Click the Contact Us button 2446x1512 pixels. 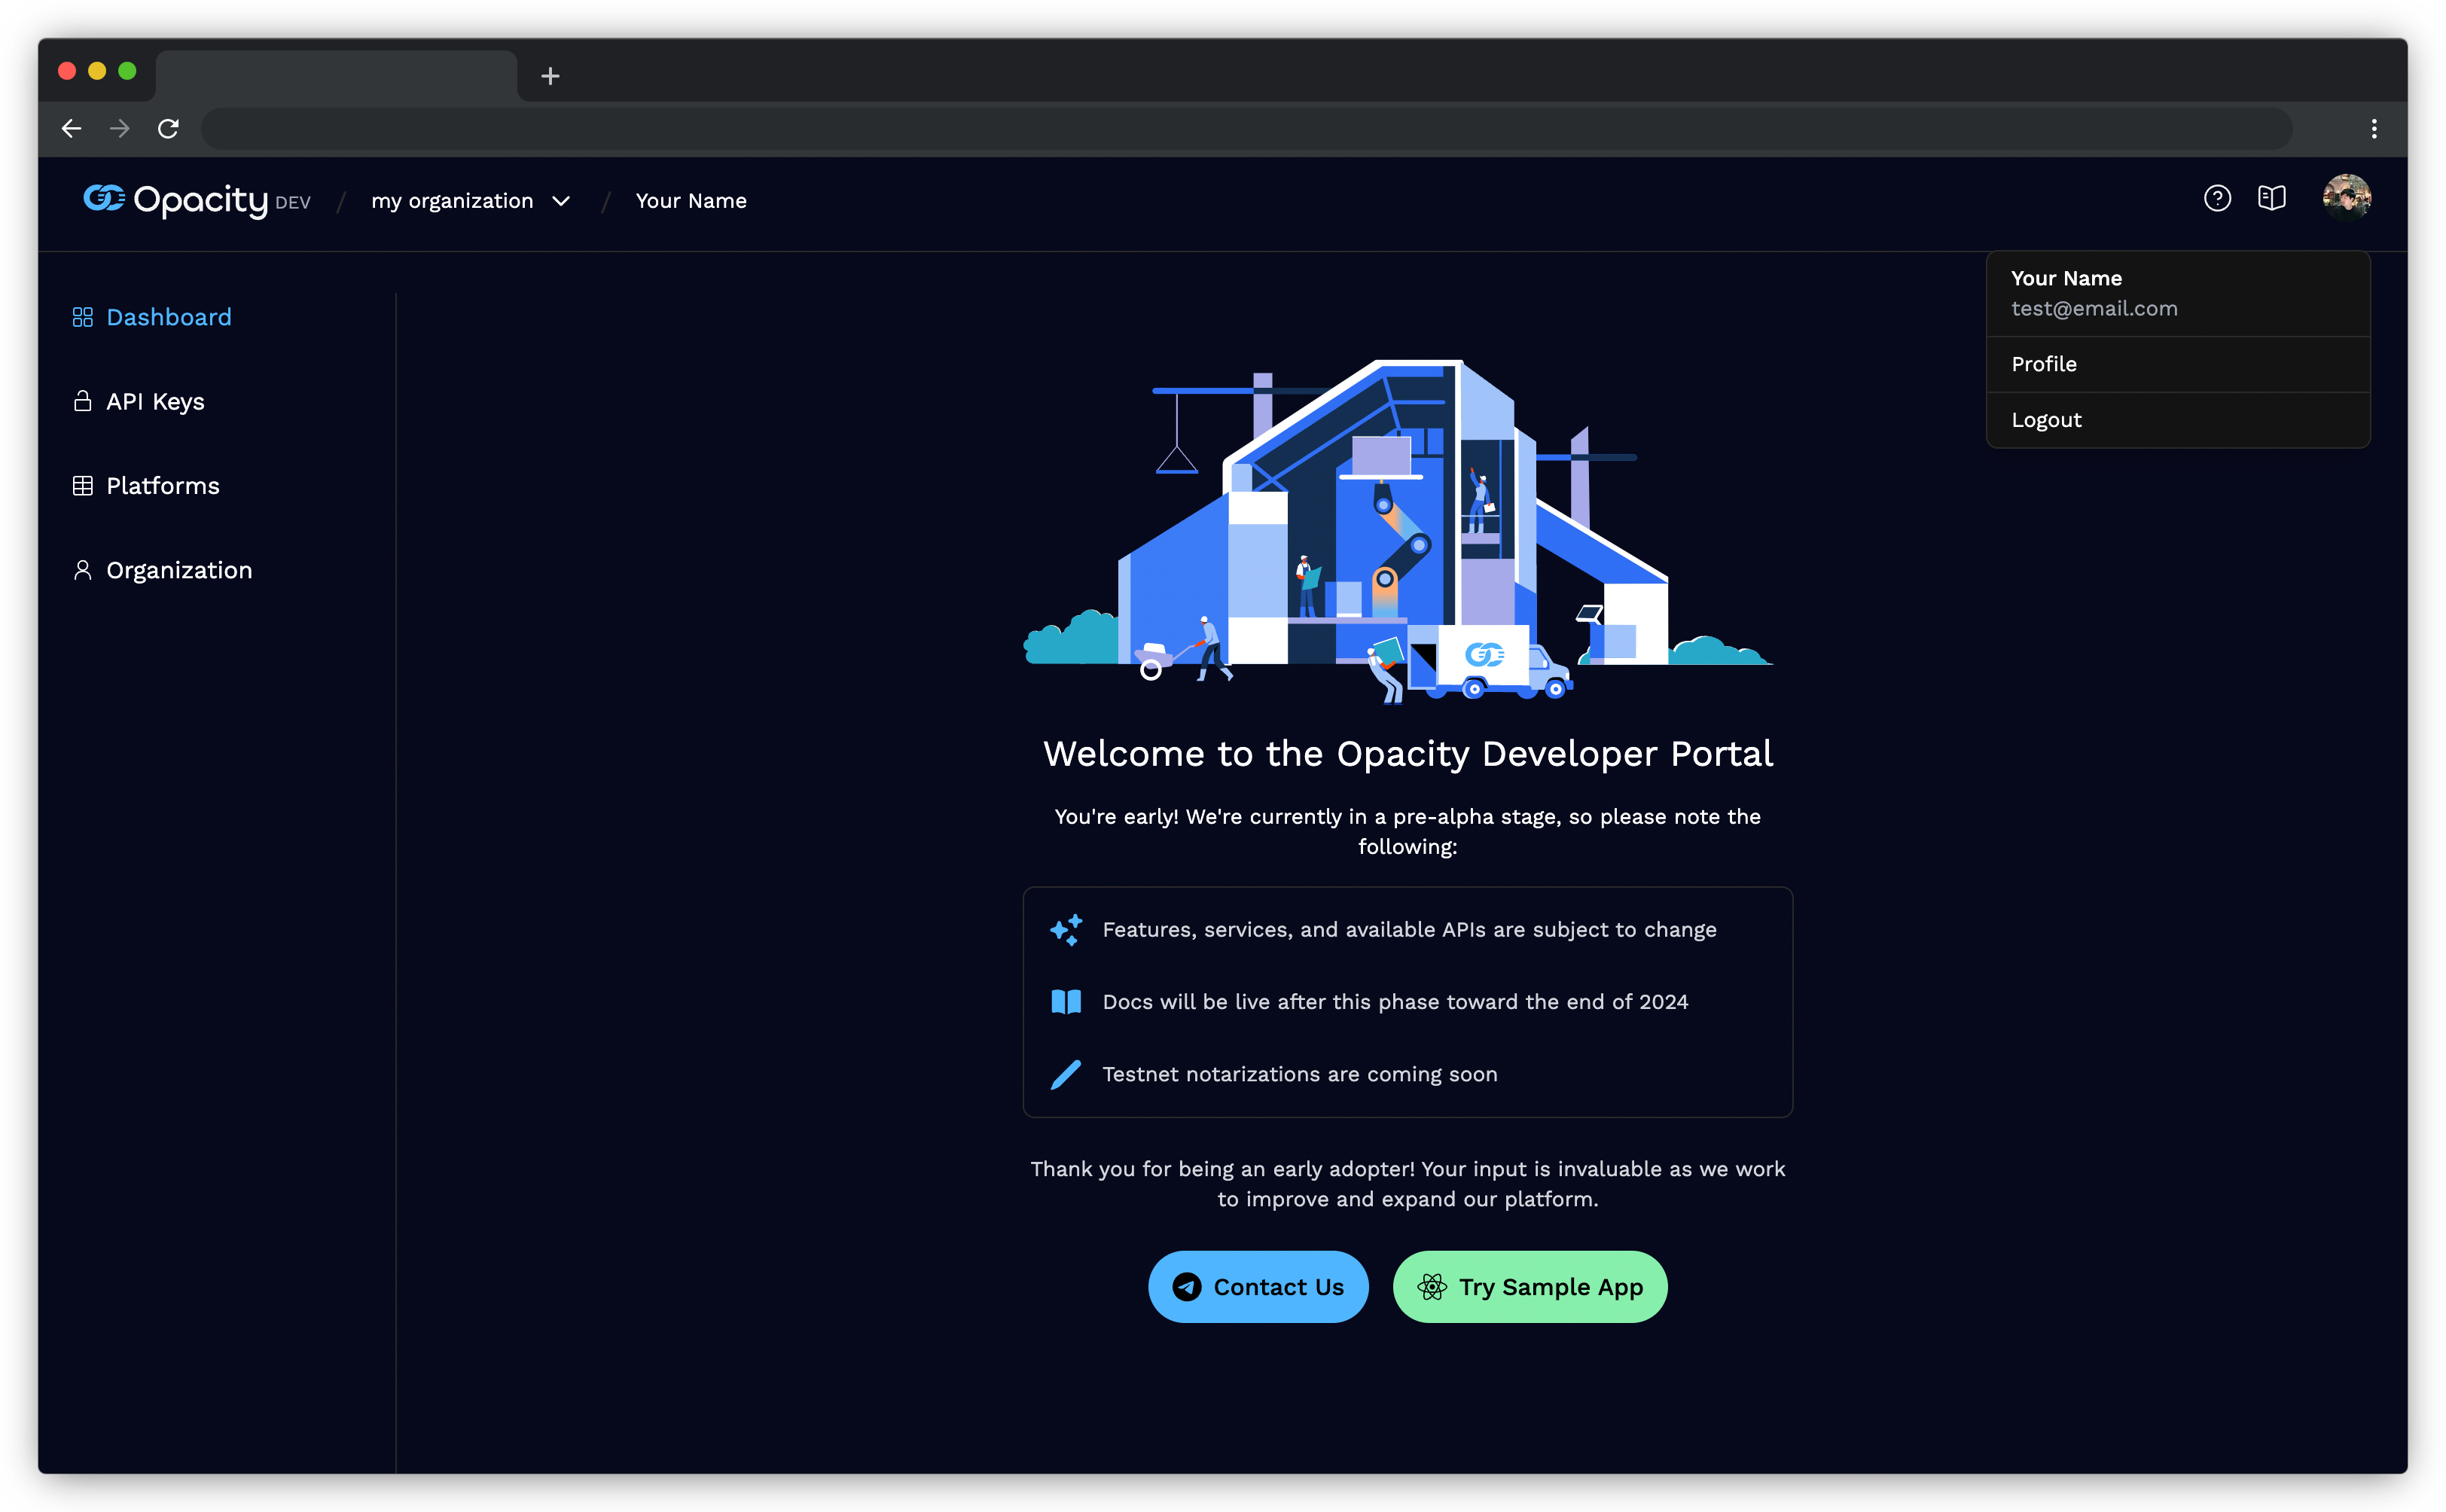(x=1258, y=1287)
